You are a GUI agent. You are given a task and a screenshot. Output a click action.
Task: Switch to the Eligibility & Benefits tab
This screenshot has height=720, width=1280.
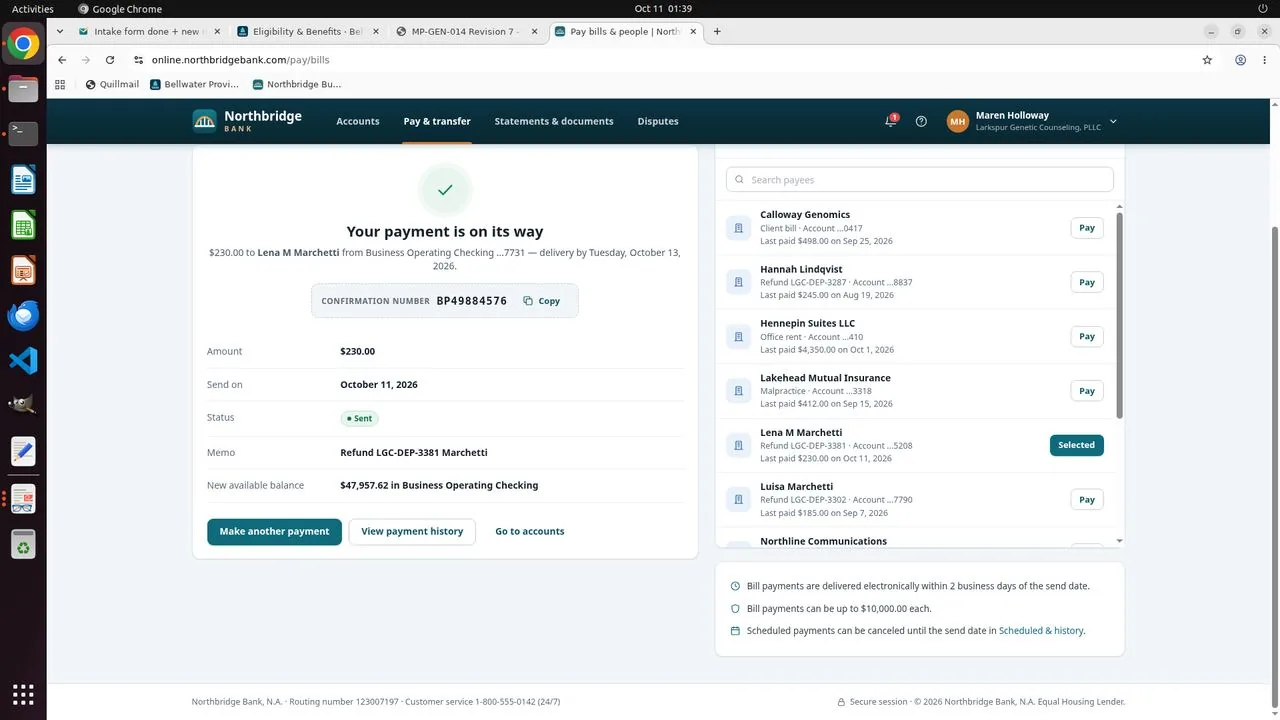[x=308, y=31]
